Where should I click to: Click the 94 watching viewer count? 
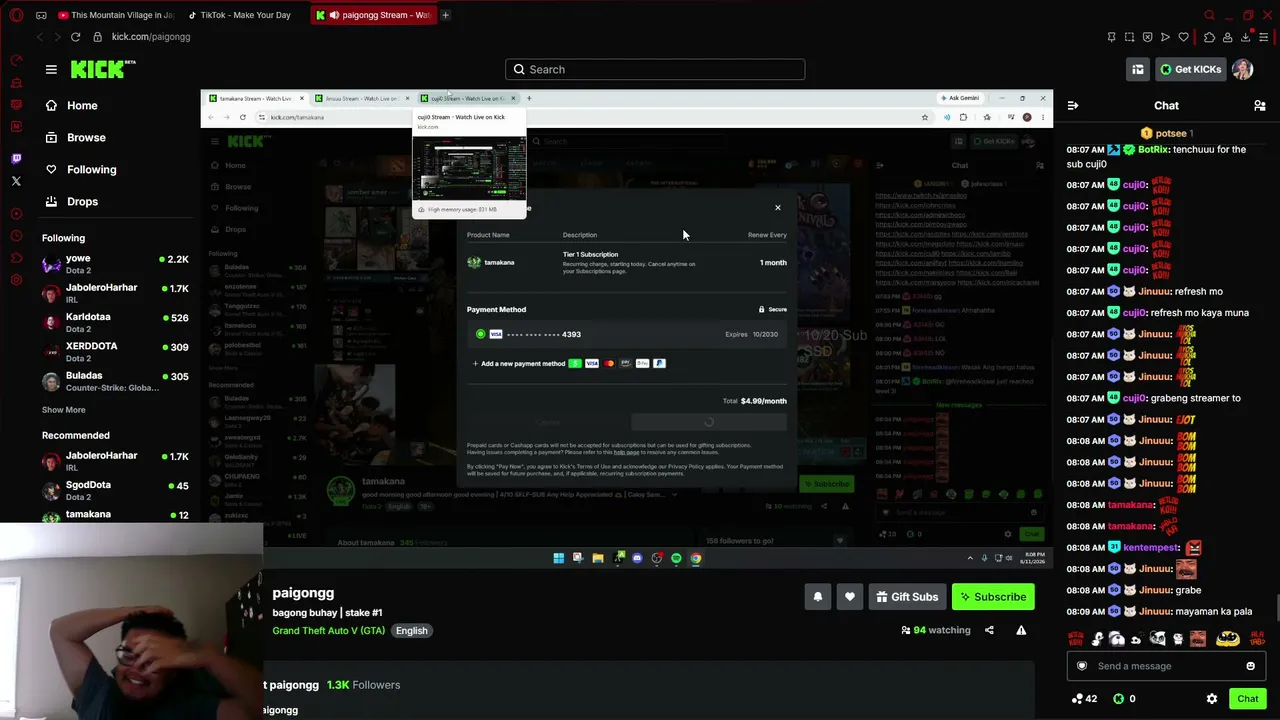point(936,631)
